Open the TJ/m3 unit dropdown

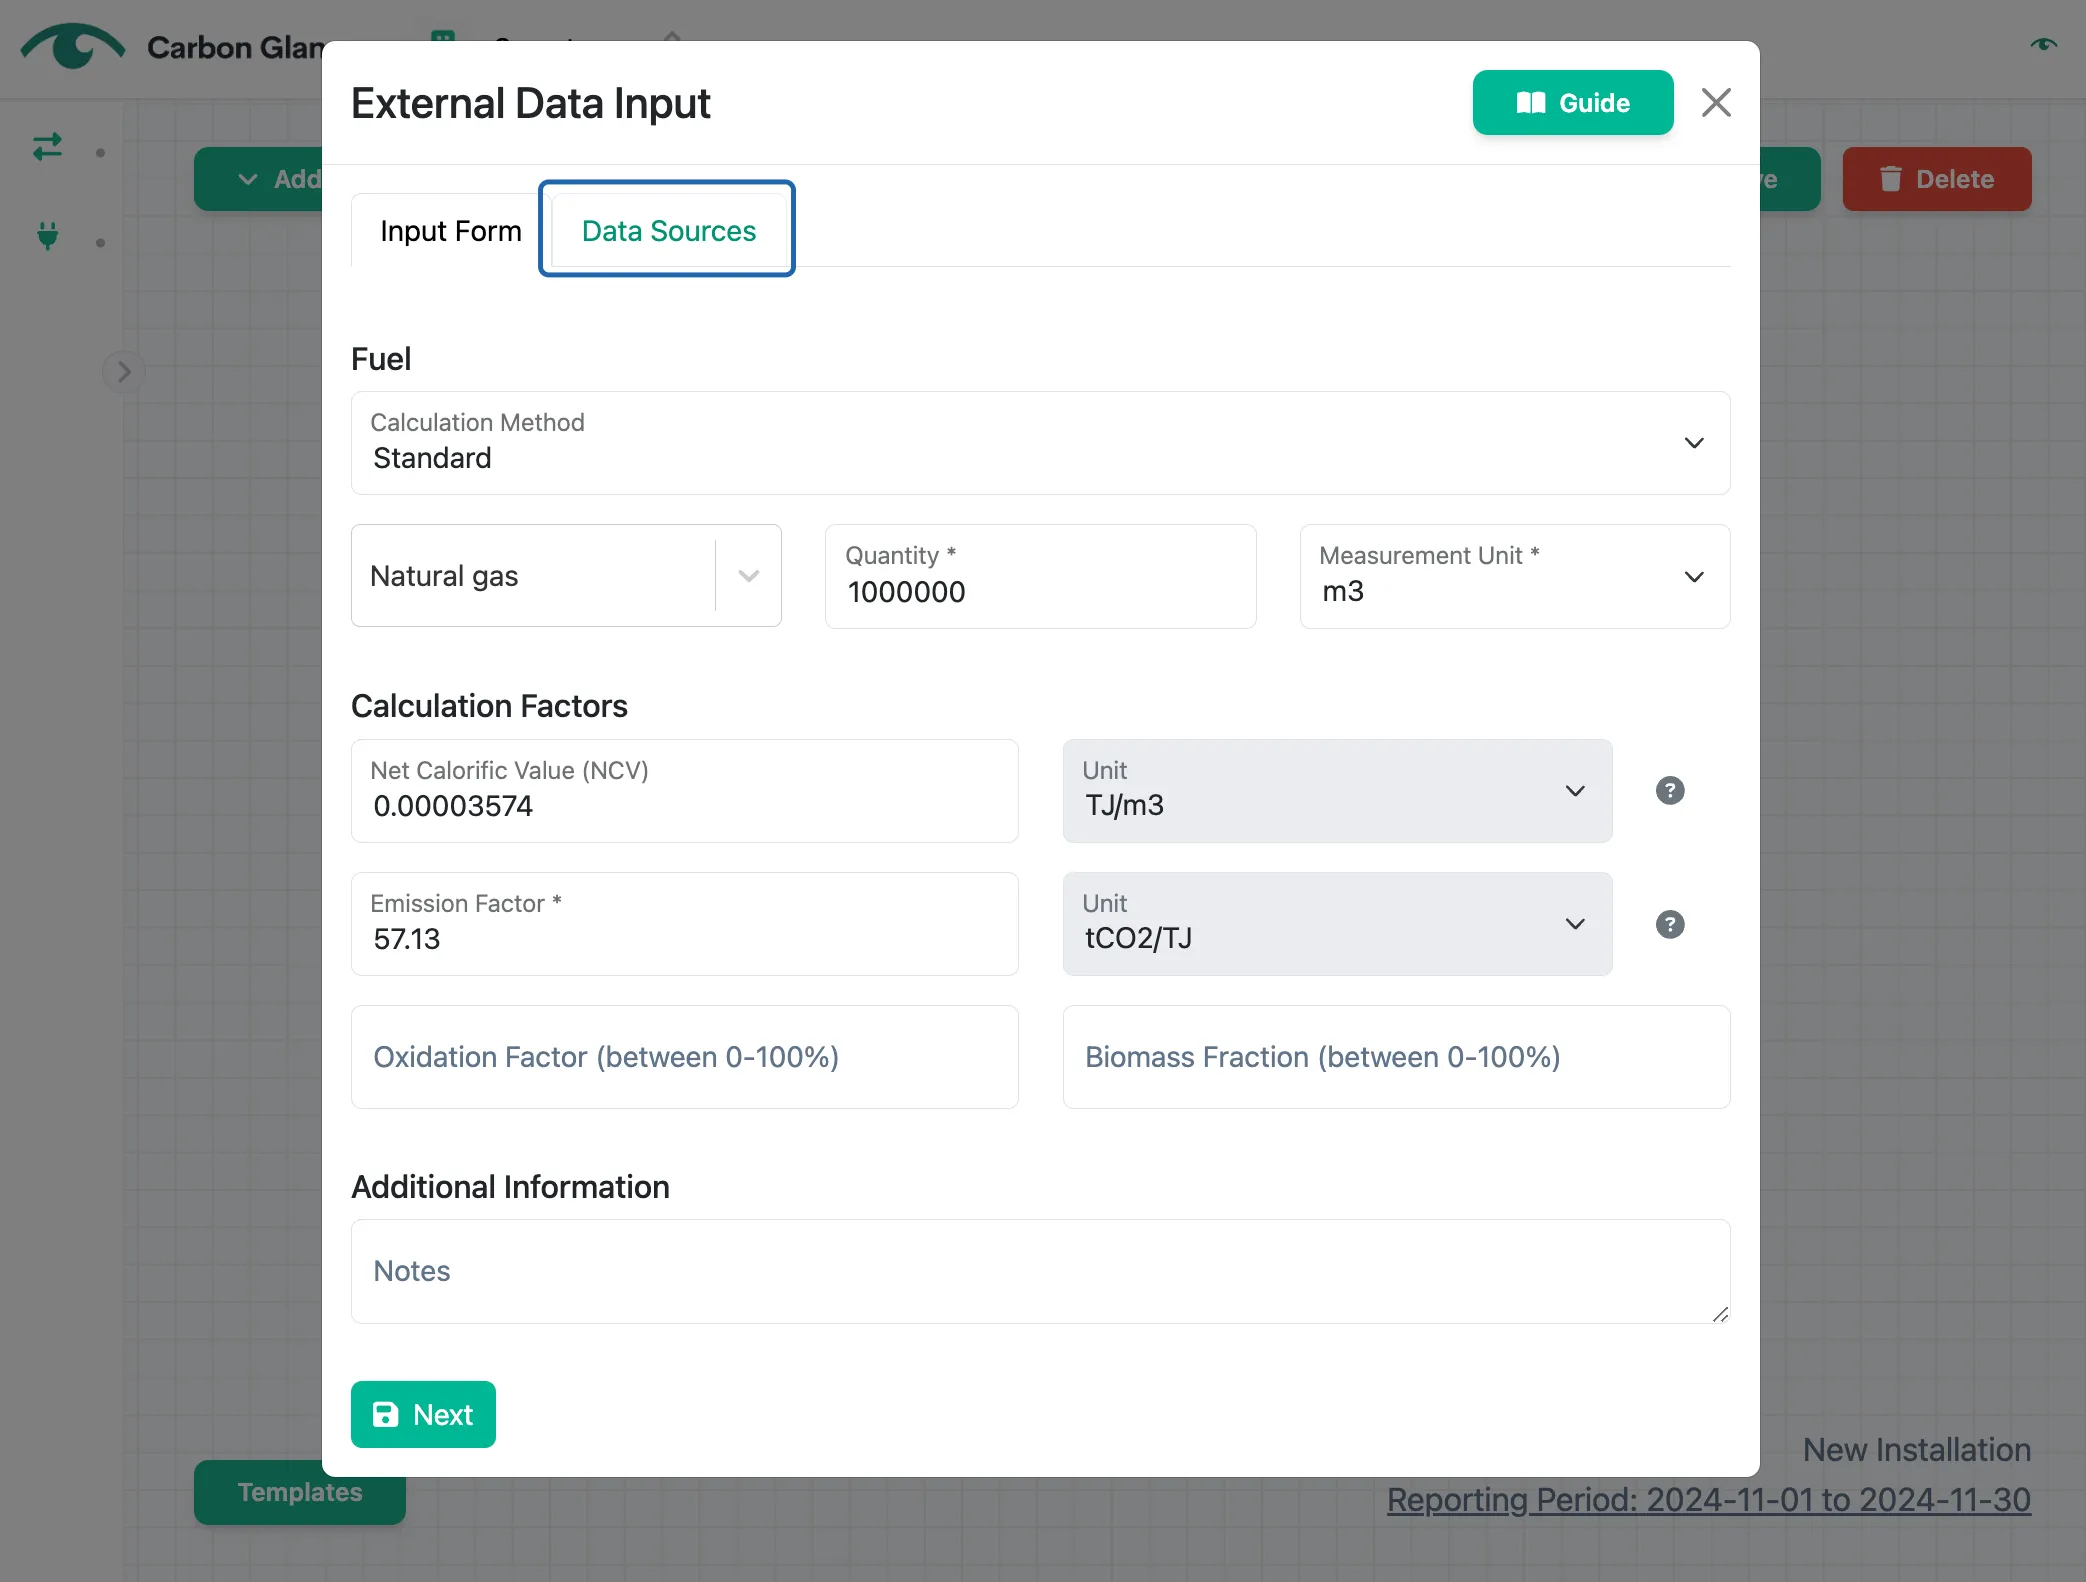[1337, 791]
